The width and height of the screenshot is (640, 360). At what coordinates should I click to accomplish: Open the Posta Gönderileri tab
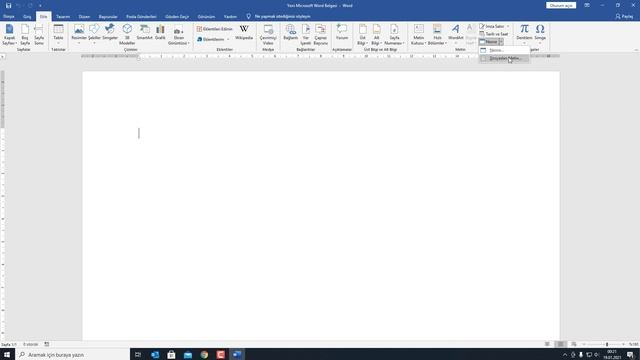click(x=141, y=17)
